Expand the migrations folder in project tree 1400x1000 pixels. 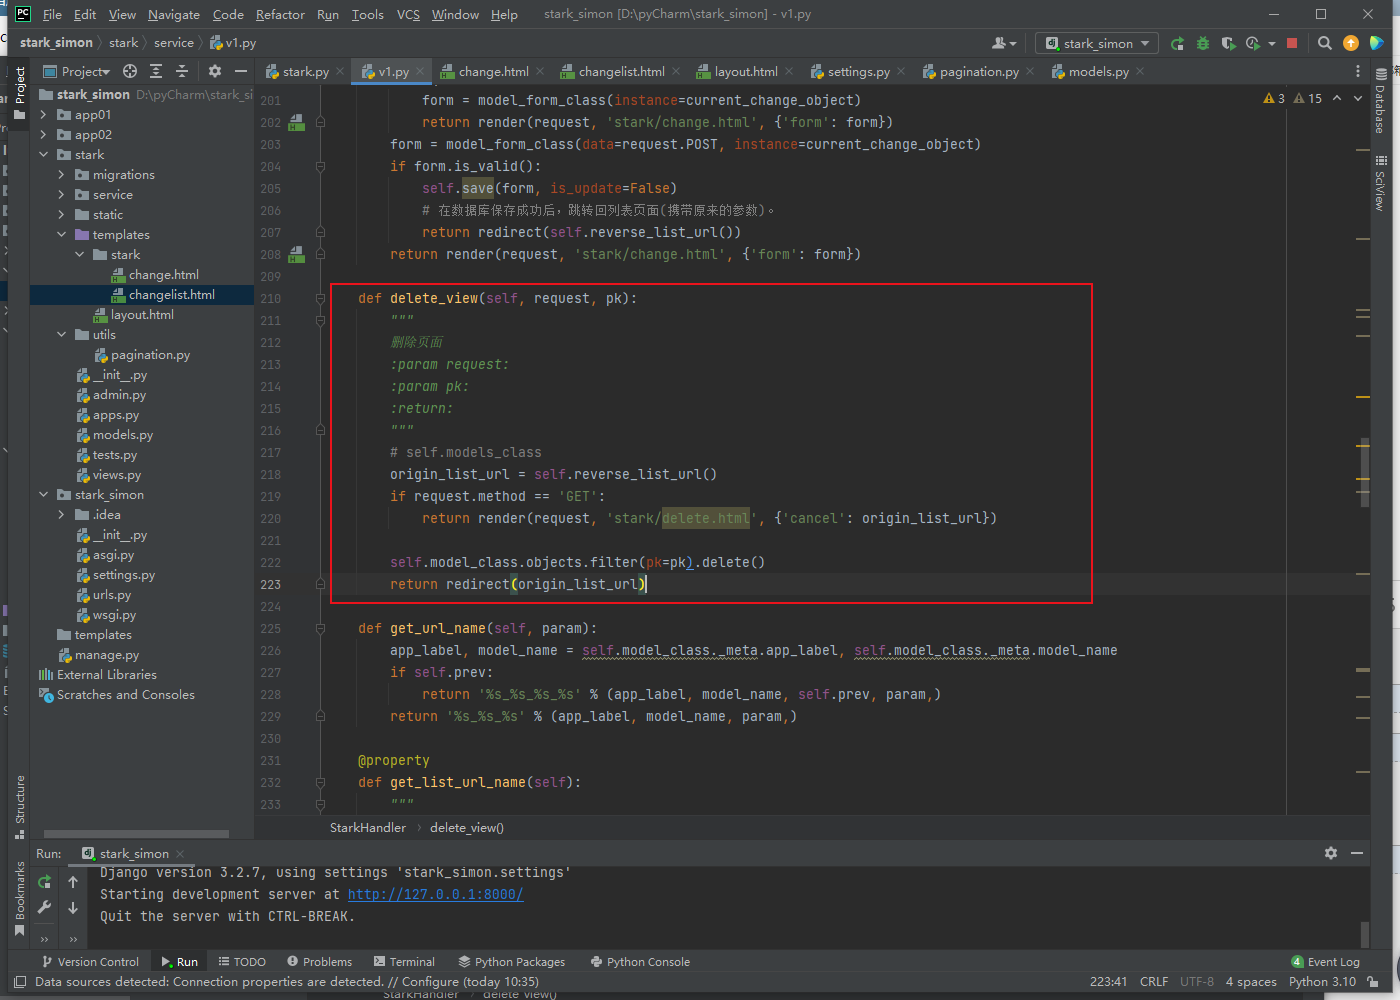click(x=61, y=175)
